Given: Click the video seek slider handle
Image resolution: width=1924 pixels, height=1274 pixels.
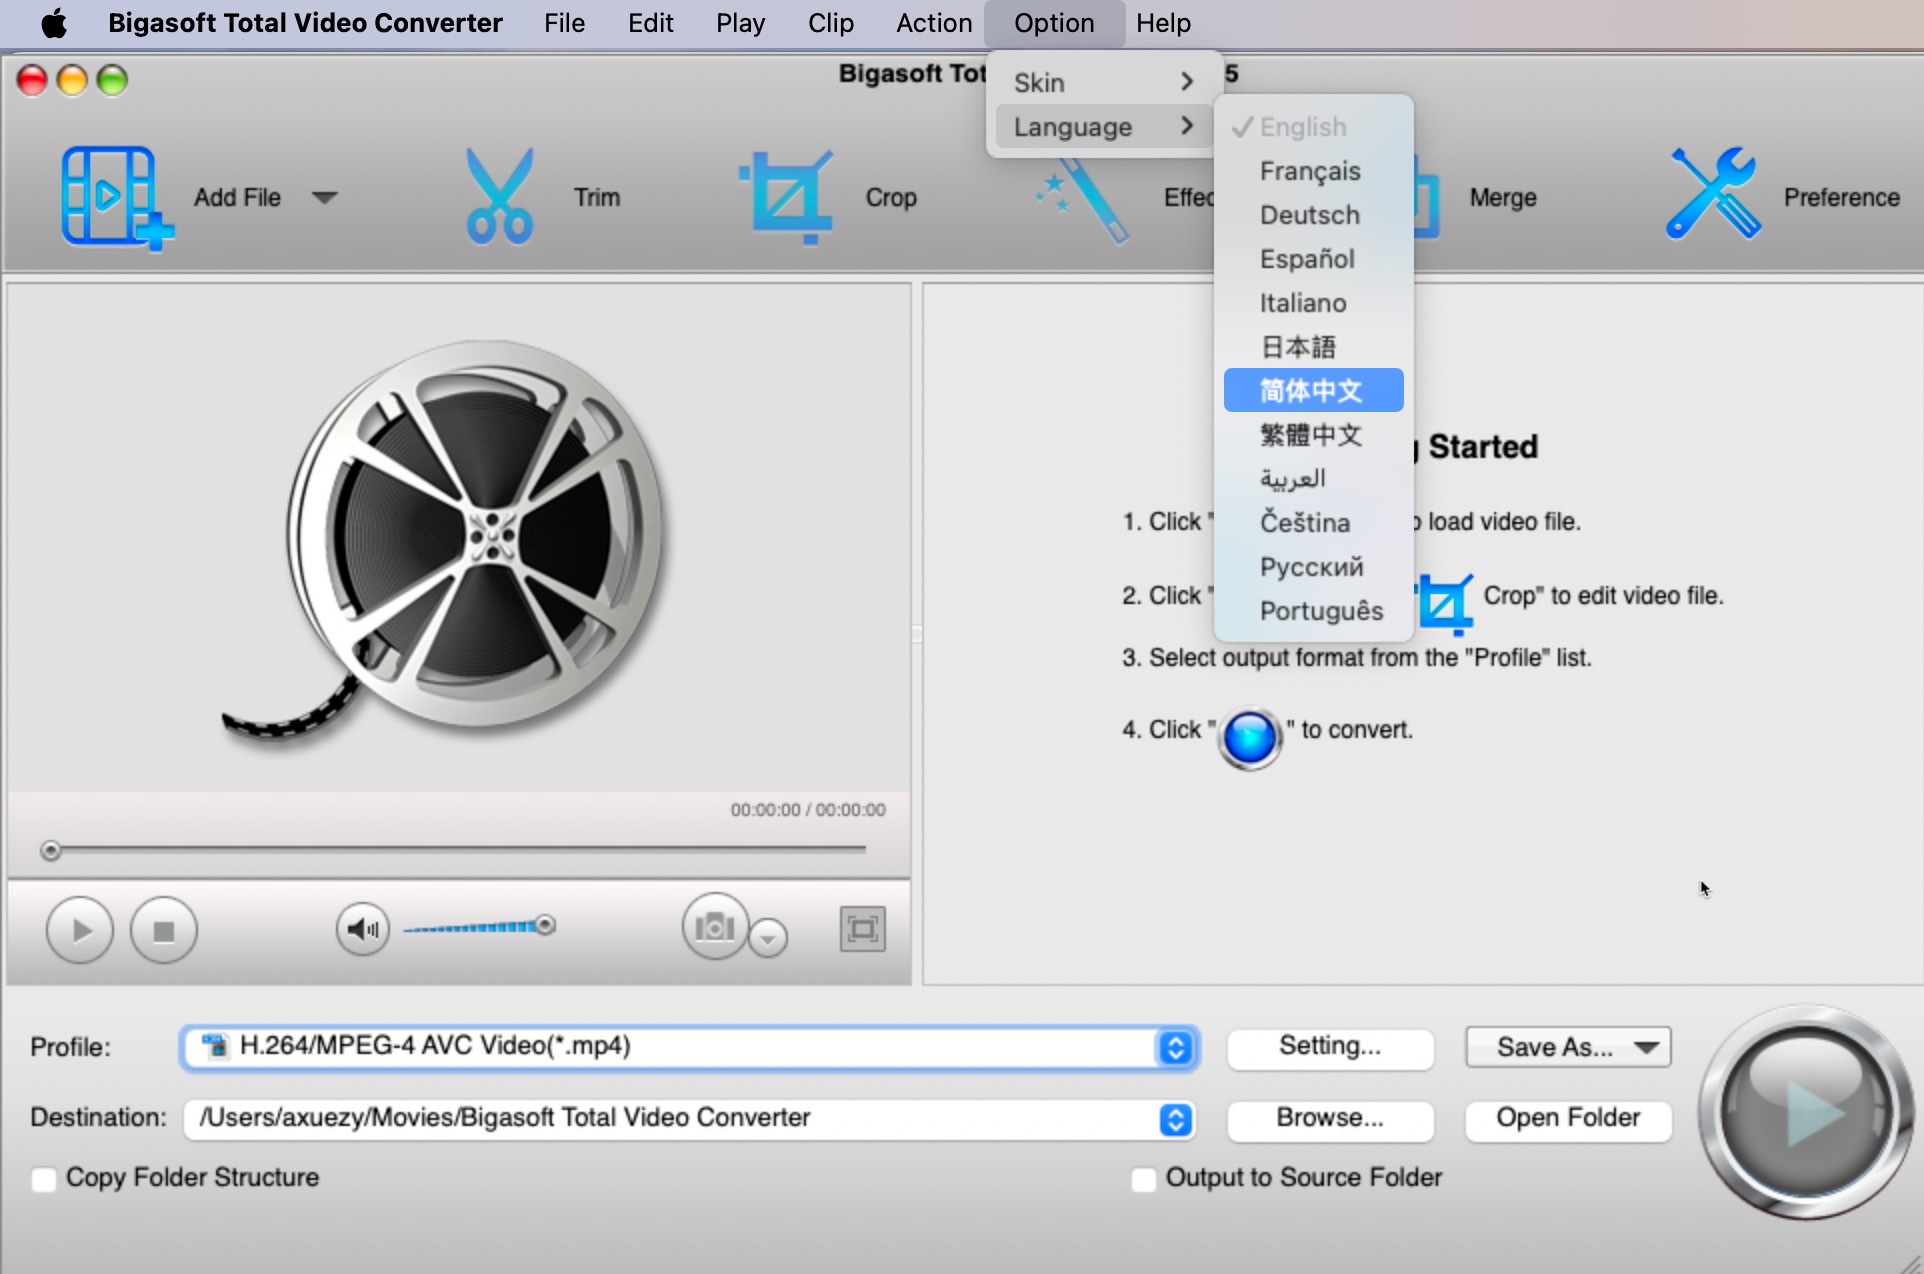Looking at the screenshot, I should click(51, 850).
